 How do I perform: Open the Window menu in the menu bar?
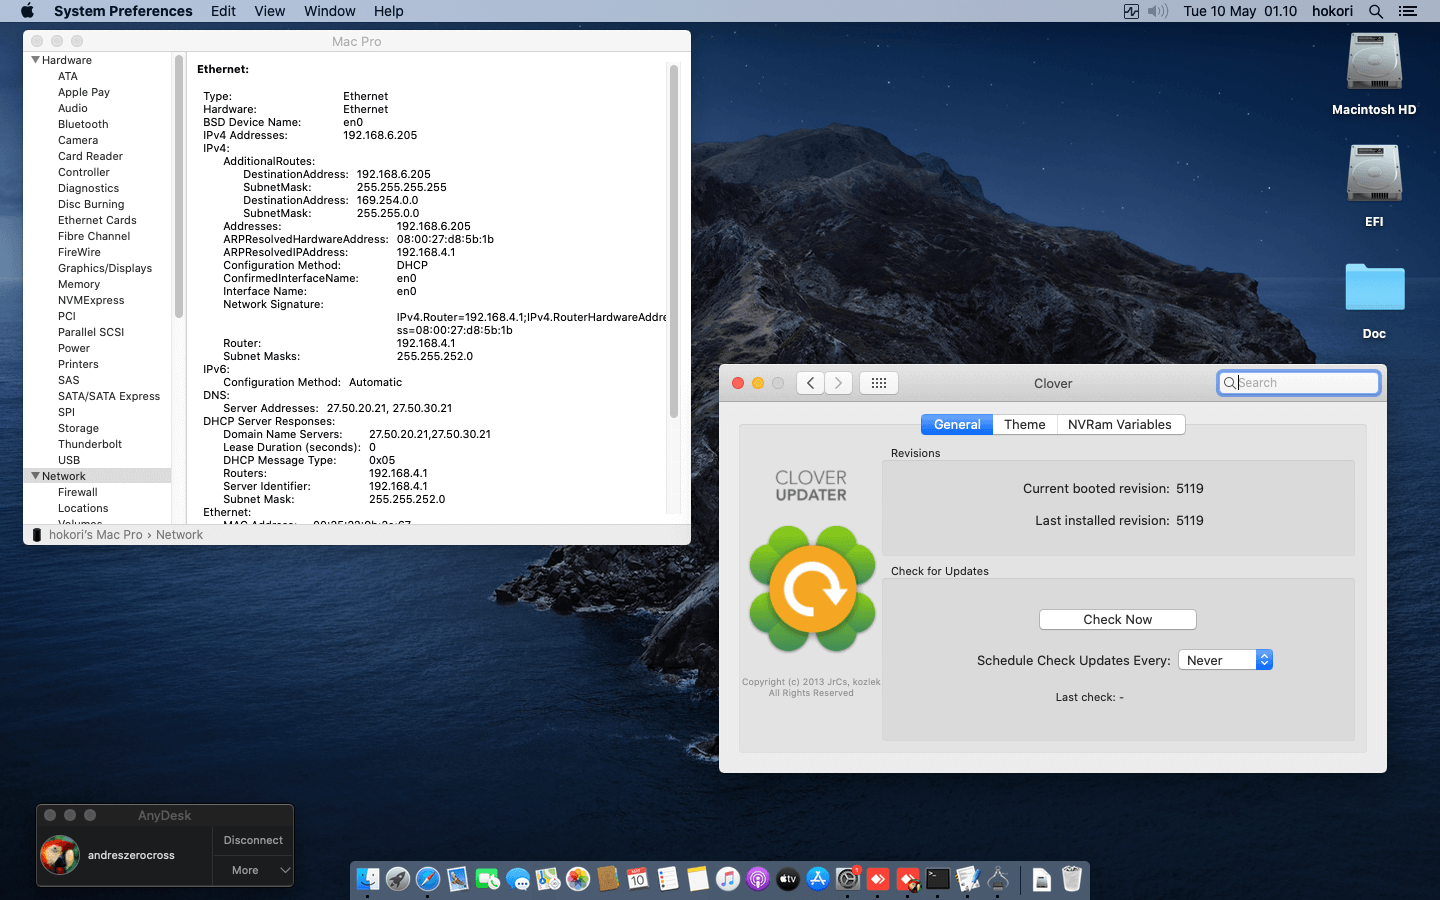[x=329, y=11]
